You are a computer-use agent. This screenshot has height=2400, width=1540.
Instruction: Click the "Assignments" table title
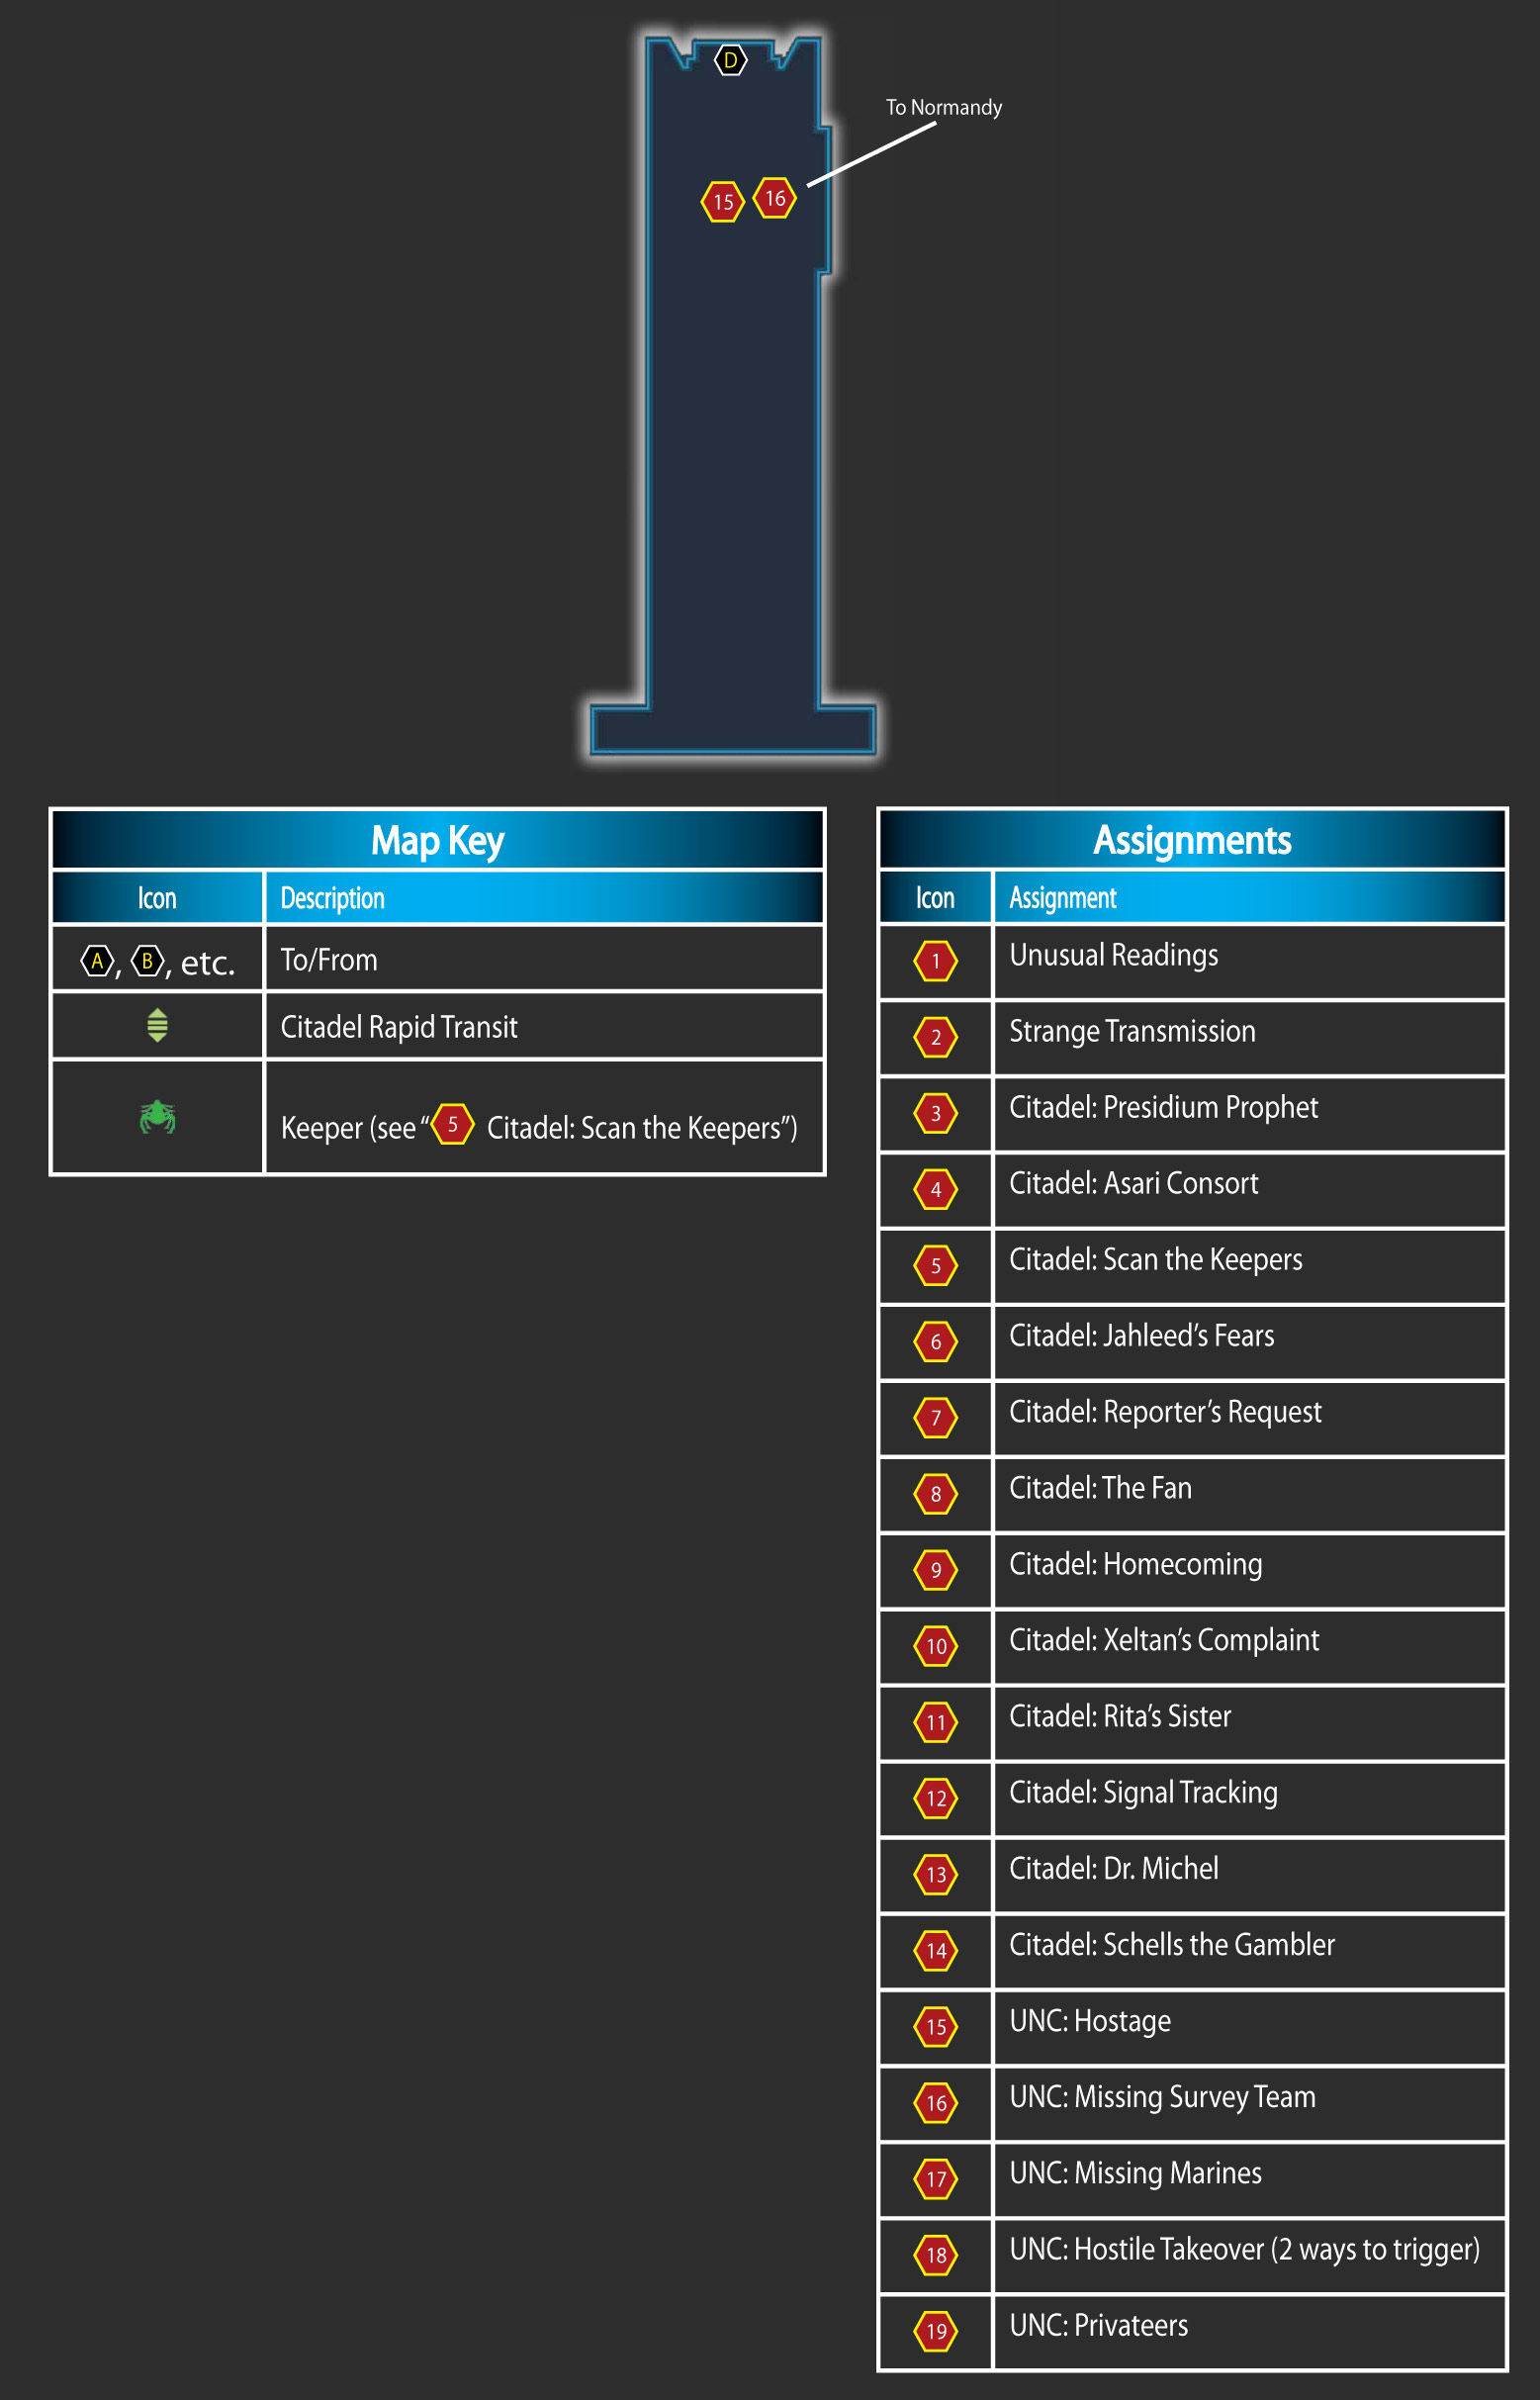1192,840
